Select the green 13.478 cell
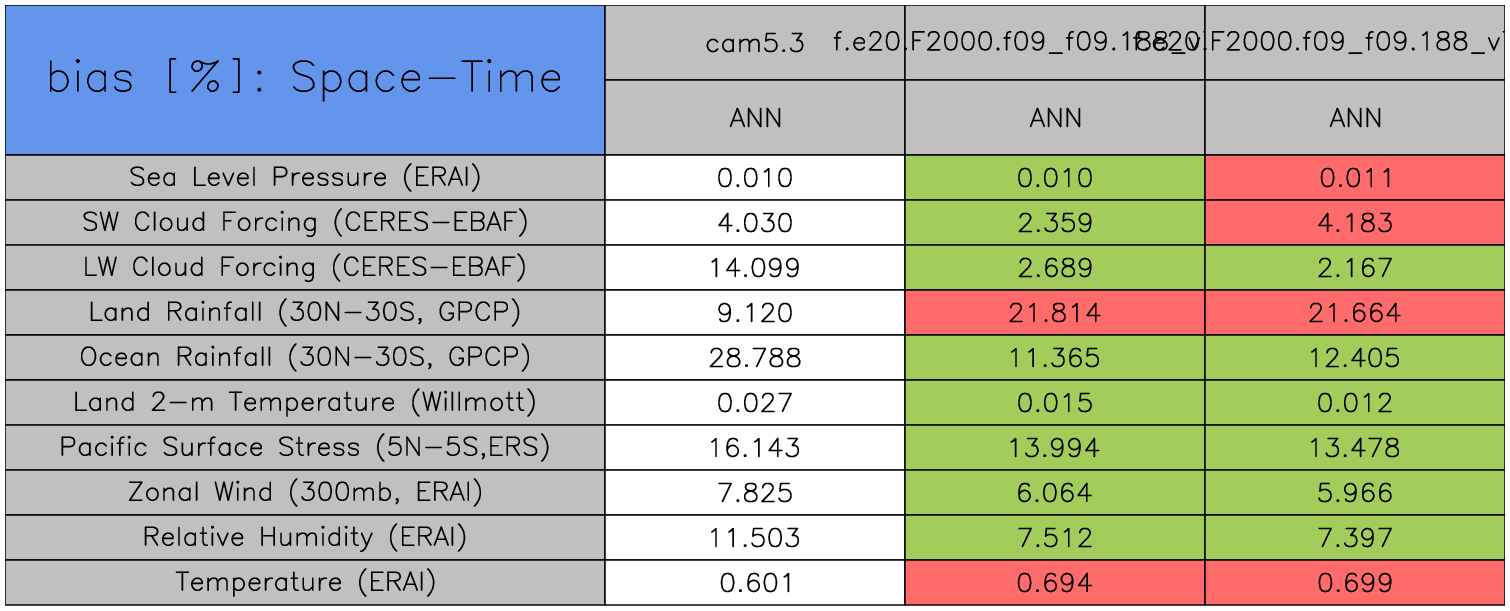The width and height of the screenshot is (1510, 611). tap(1355, 448)
